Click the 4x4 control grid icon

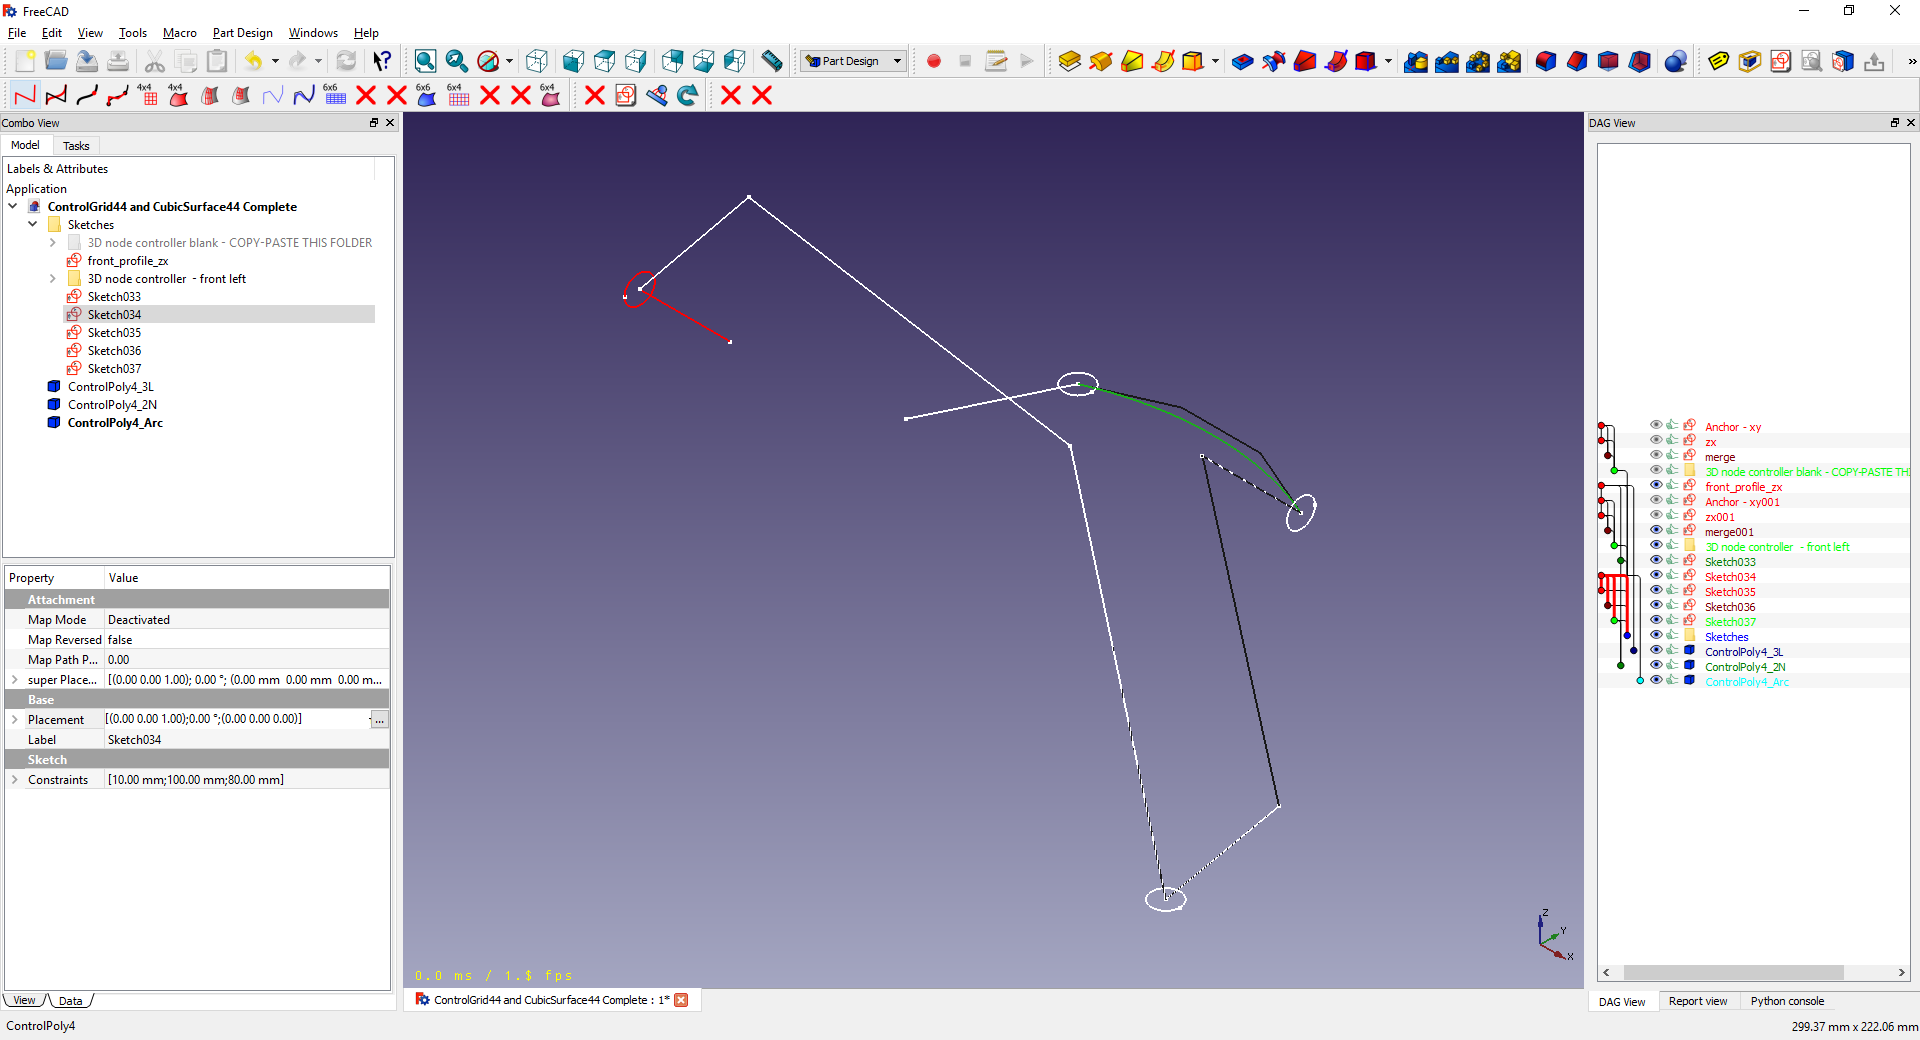(x=147, y=95)
